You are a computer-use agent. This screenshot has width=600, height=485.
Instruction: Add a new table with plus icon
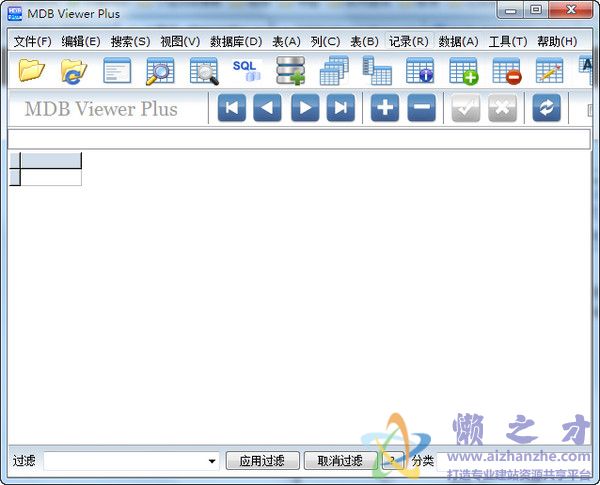point(463,71)
